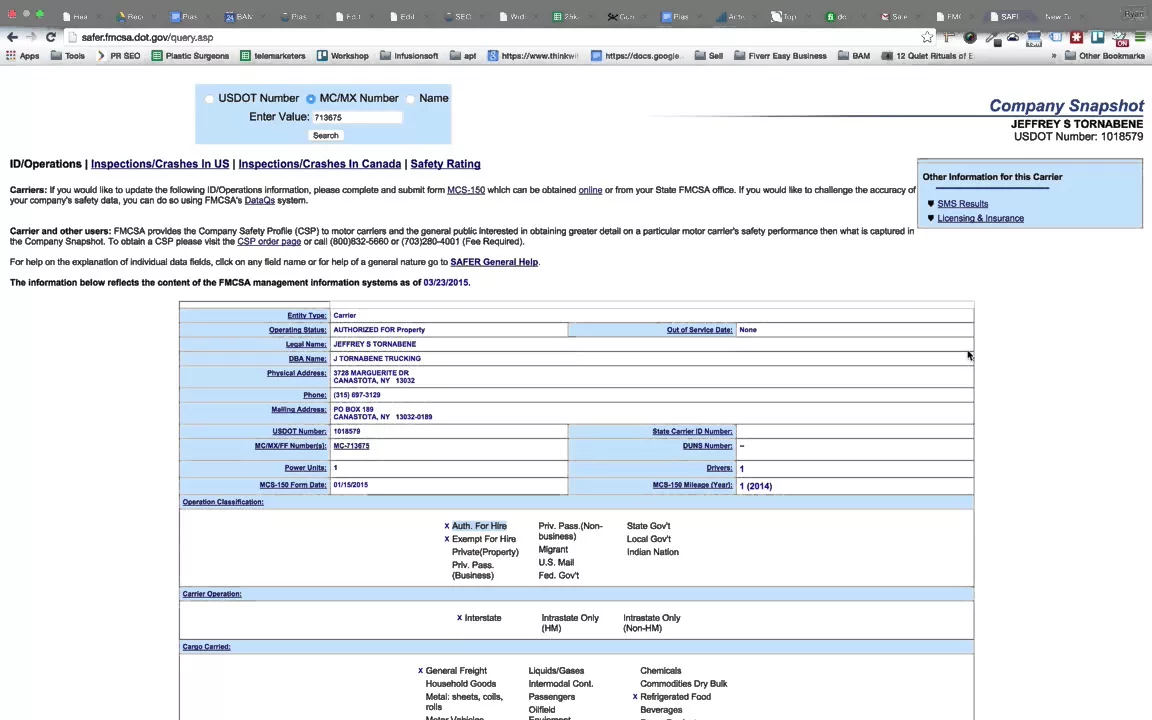The height and width of the screenshot is (720, 1152).
Task: Open the Safety Rating link
Action: [x=445, y=164]
